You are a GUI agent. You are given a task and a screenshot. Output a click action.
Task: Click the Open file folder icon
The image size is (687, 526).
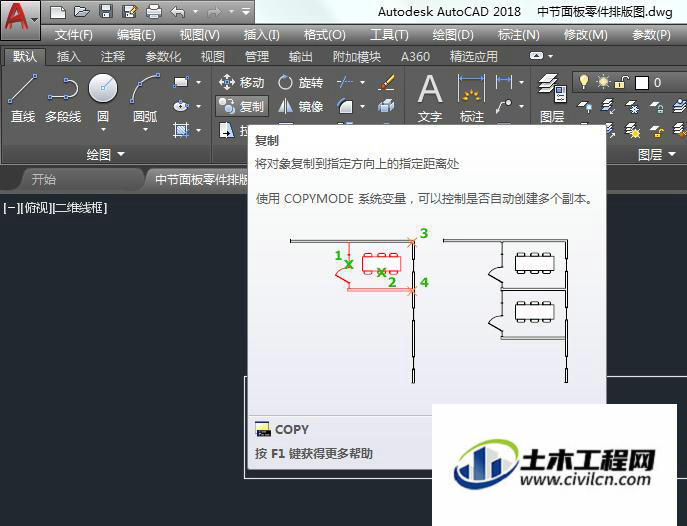81,12
